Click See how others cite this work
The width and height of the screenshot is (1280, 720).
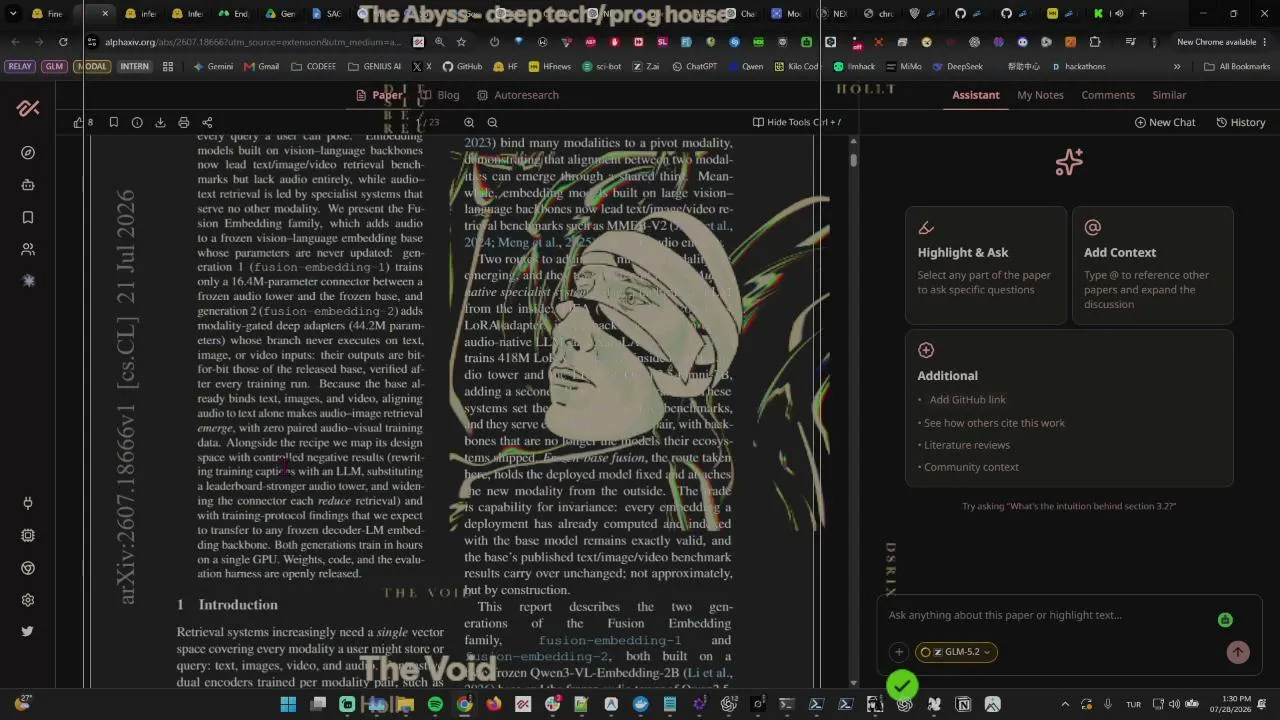[x=994, y=423]
